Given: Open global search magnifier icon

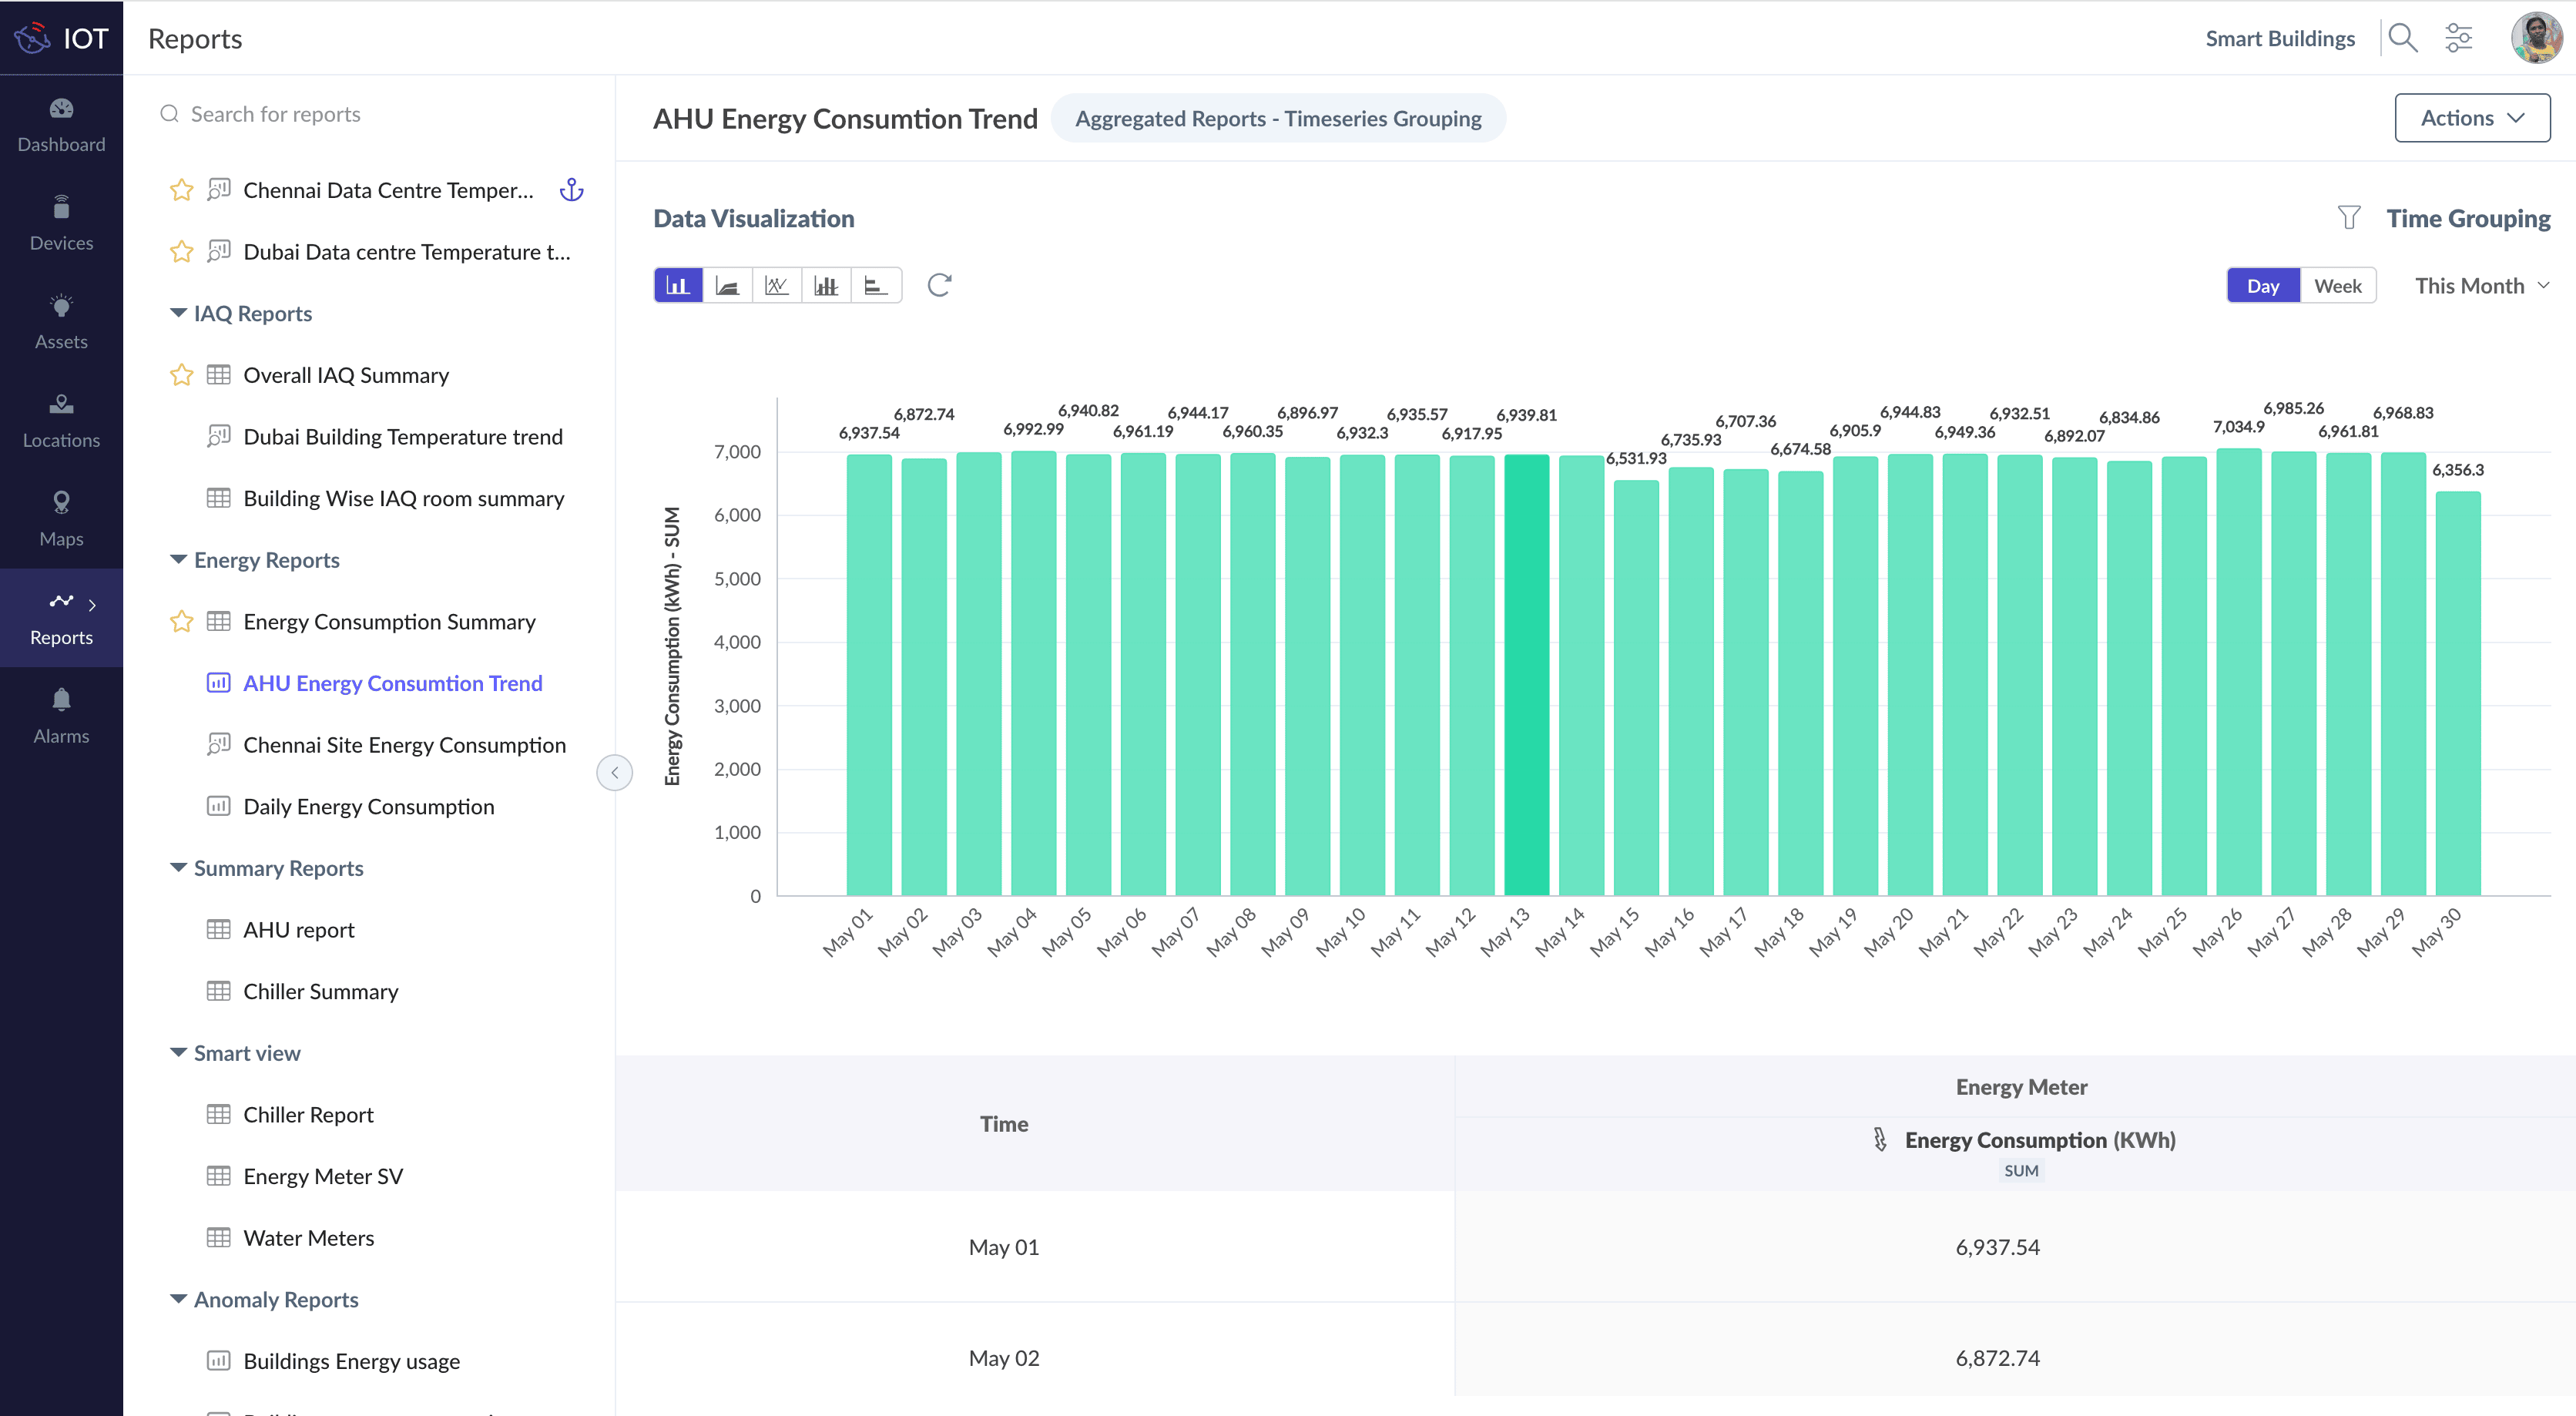Looking at the screenshot, I should [x=2402, y=38].
